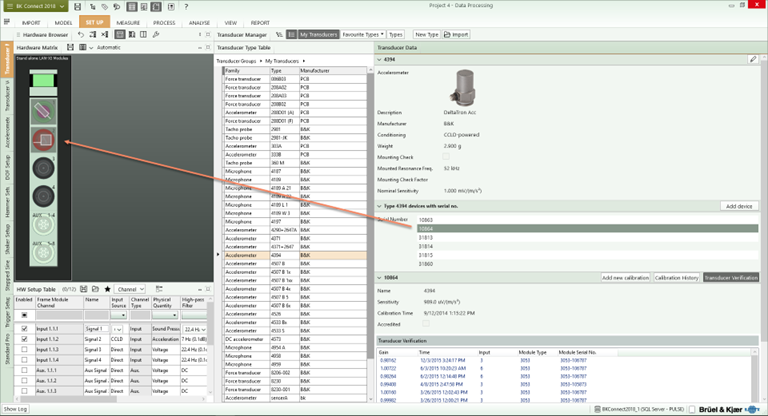Switch to the MEASURE ribbon tab
The image size is (768, 416).
pyautogui.click(x=127, y=21)
